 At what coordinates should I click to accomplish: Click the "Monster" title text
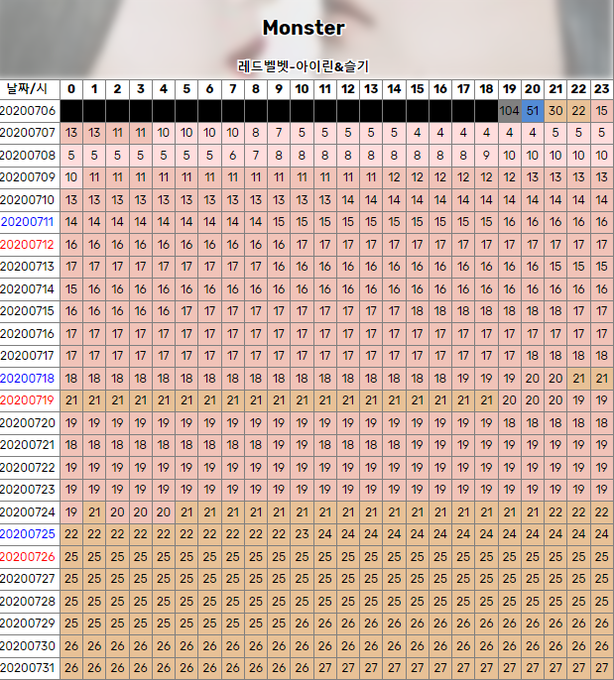pos(304,28)
